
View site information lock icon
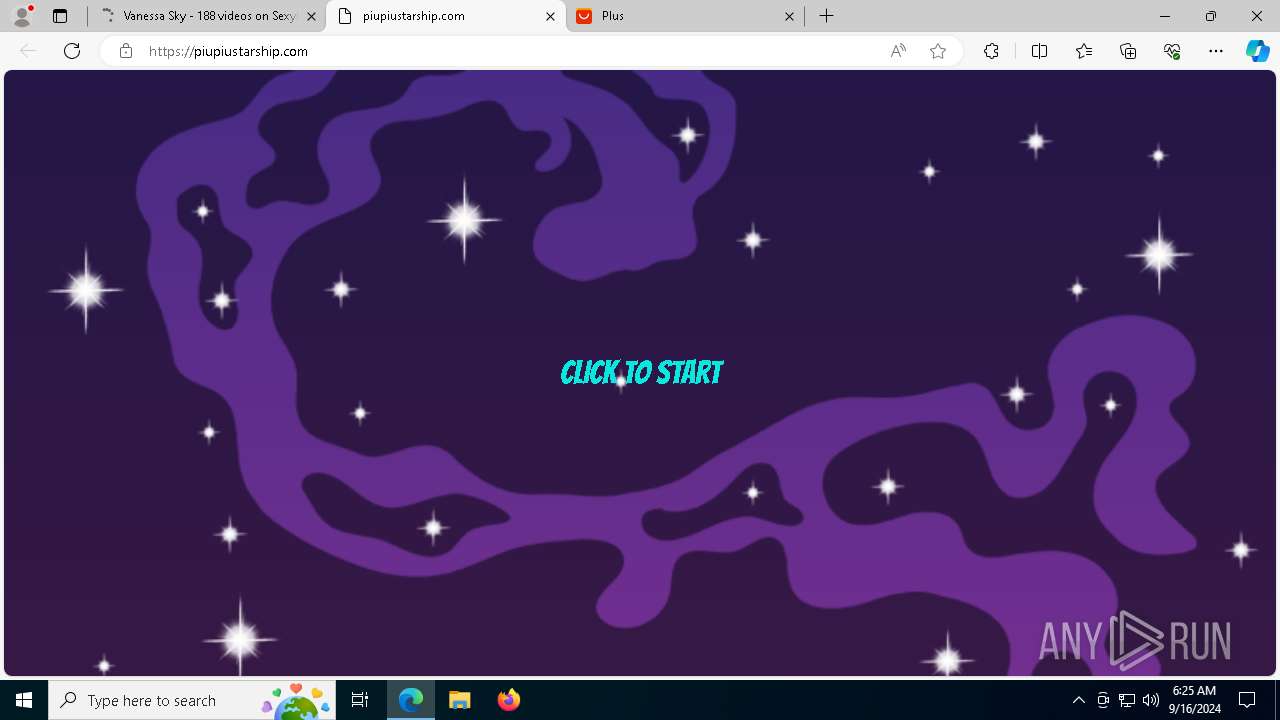point(125,51)
